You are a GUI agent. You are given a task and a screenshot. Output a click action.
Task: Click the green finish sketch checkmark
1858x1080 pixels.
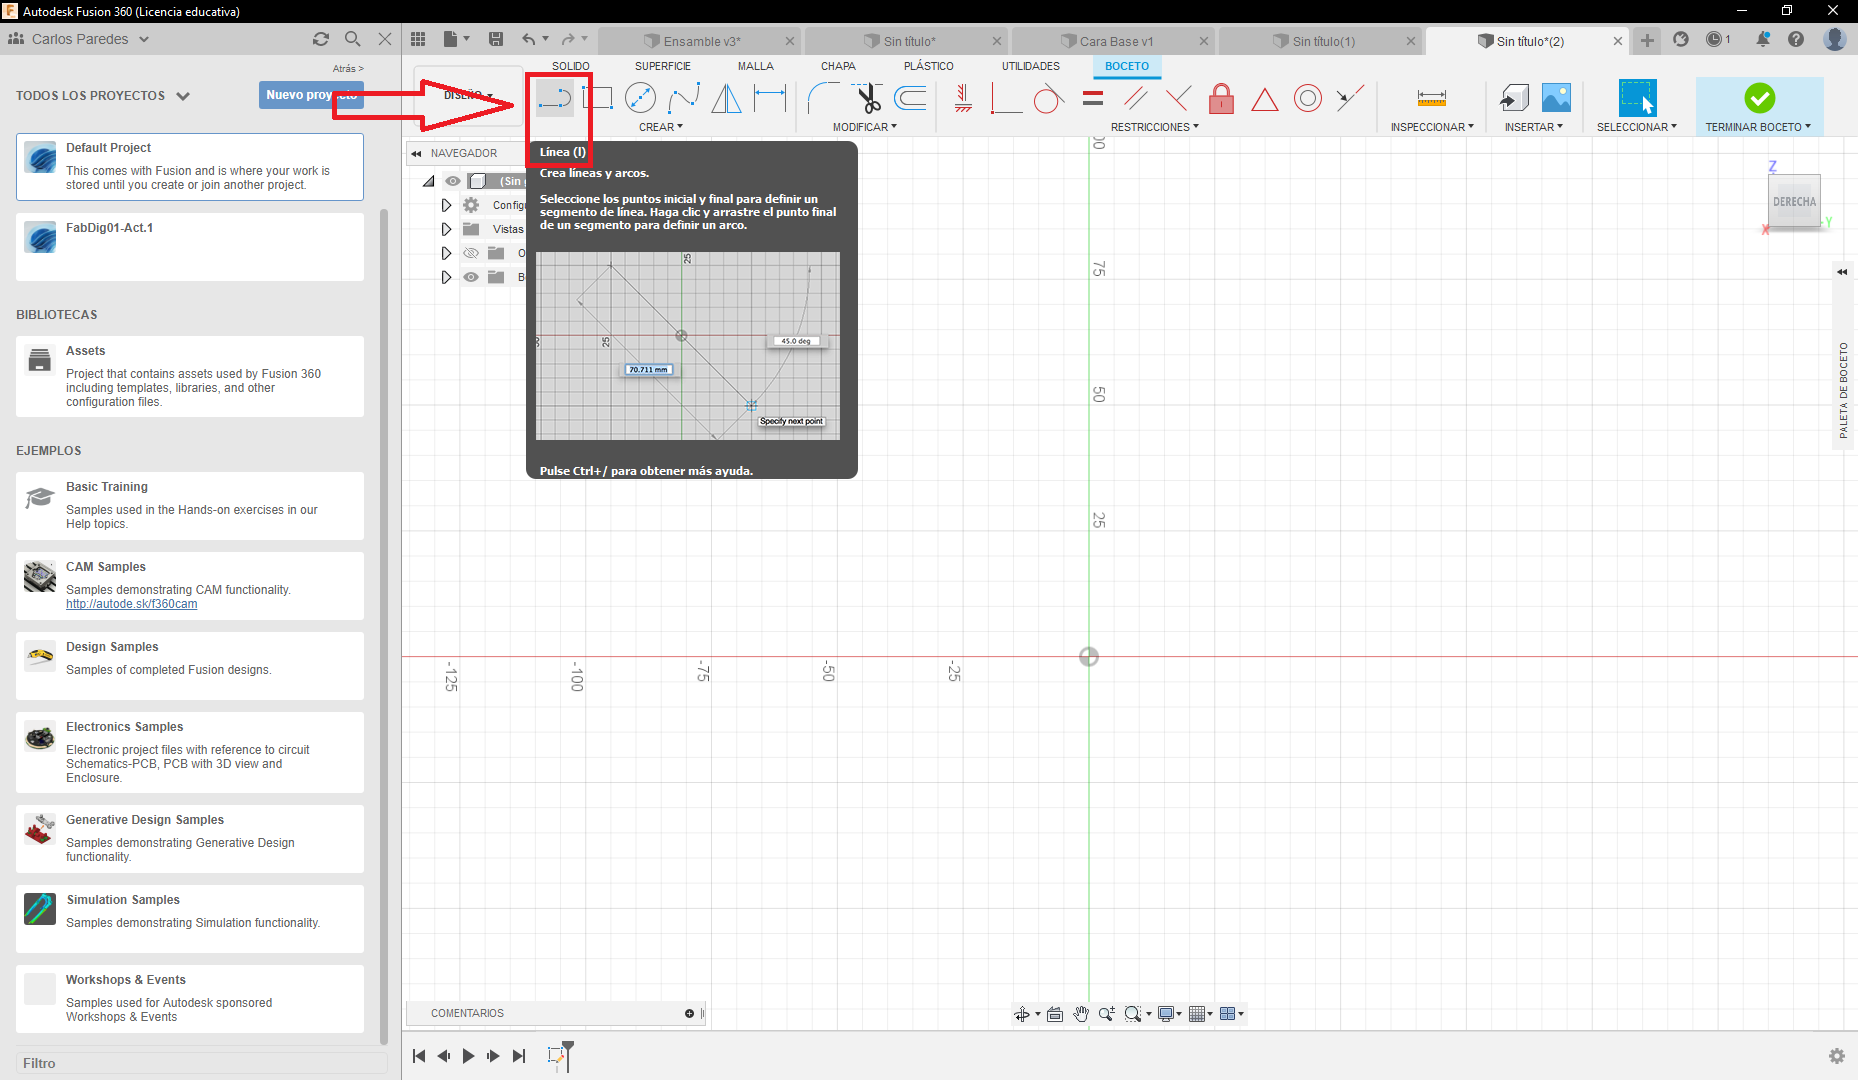pyautogui.click(x=1759, y=98)
